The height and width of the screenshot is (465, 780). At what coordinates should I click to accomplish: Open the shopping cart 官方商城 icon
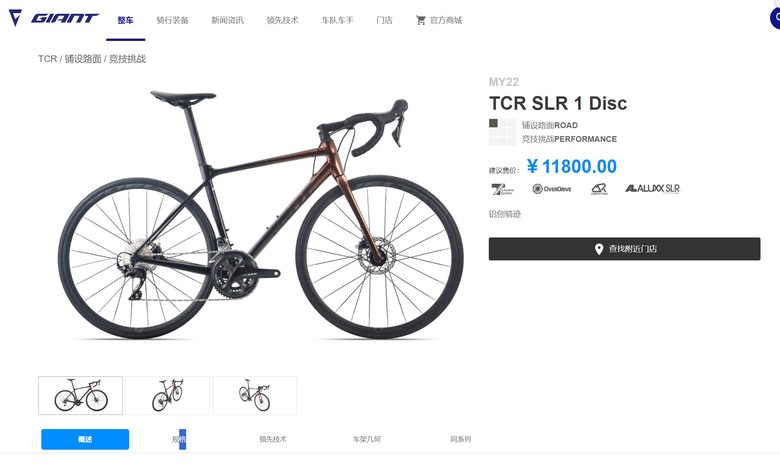pyautogui.click(x=421, y=20)
